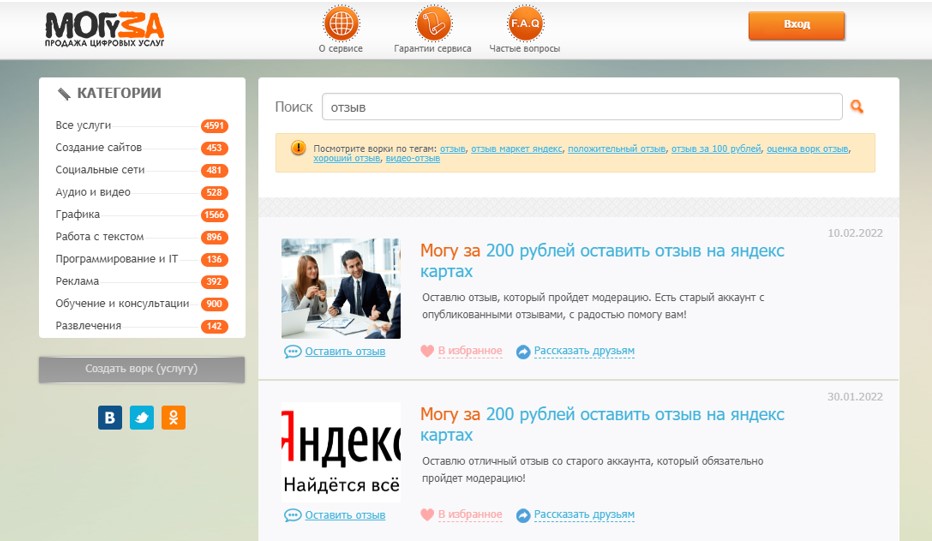This screenshot has height=541, width=932.
Task: Share via the VK social icon
Action: point(110,417)
